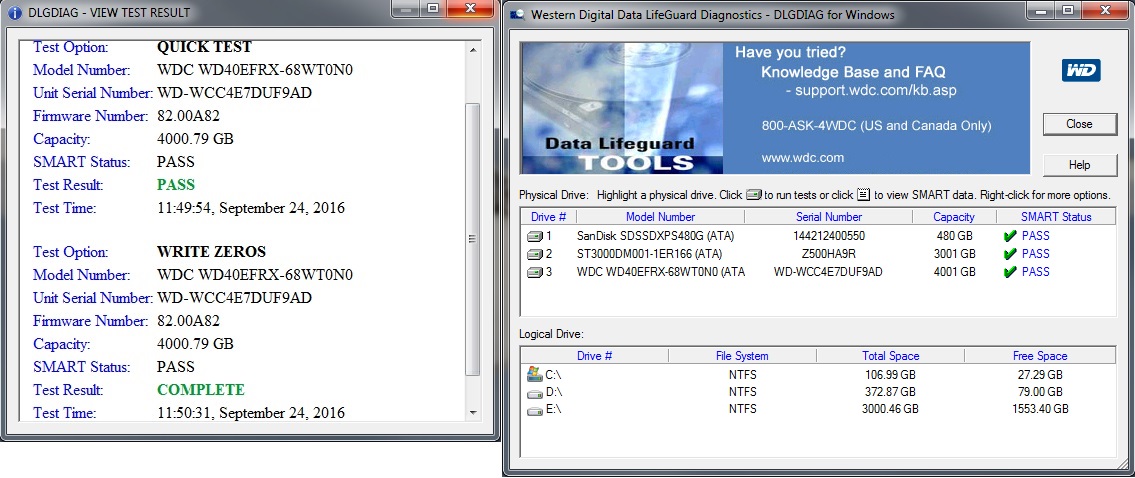
Task: Click 79.00 GB free space value
Action: 1040,393
